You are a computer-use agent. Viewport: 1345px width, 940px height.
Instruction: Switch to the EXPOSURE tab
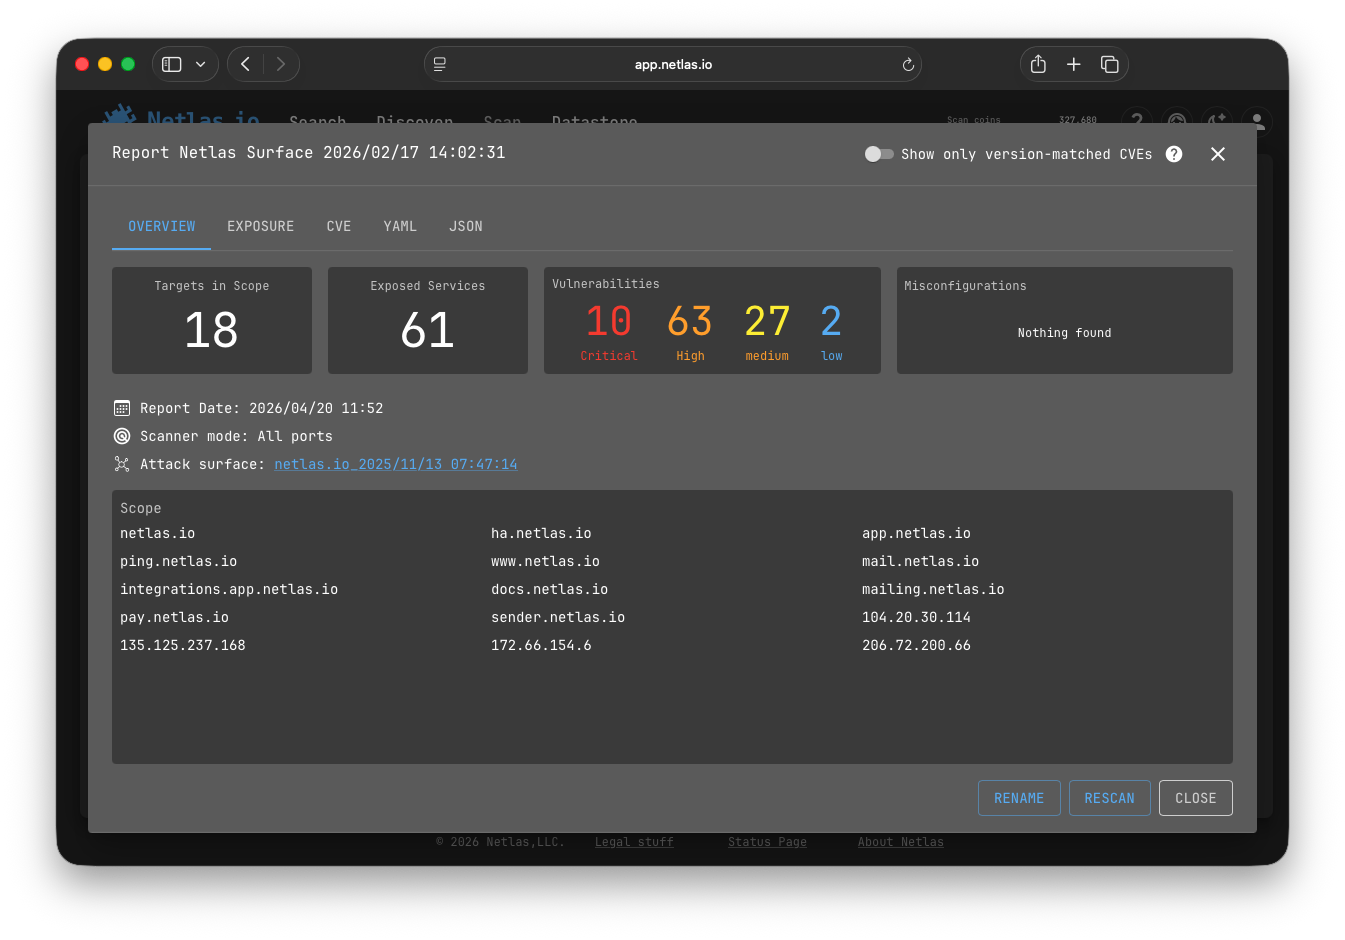tap(260, 227)
